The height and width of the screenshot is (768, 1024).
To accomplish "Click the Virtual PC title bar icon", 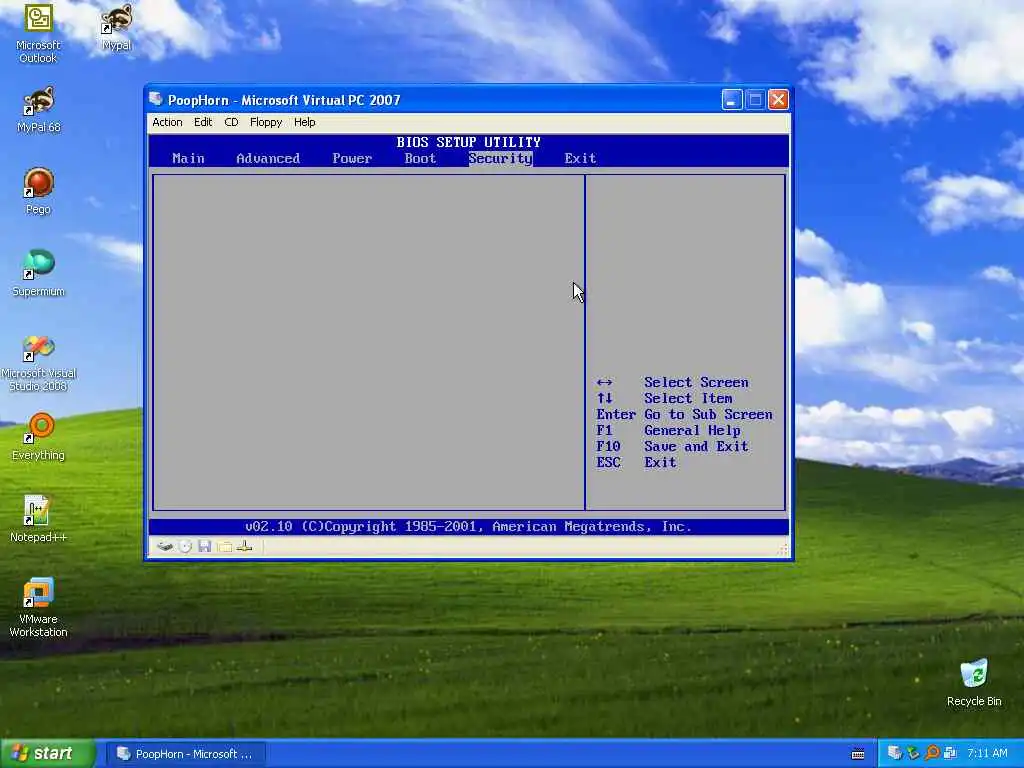I will click(x=155, y=99).
